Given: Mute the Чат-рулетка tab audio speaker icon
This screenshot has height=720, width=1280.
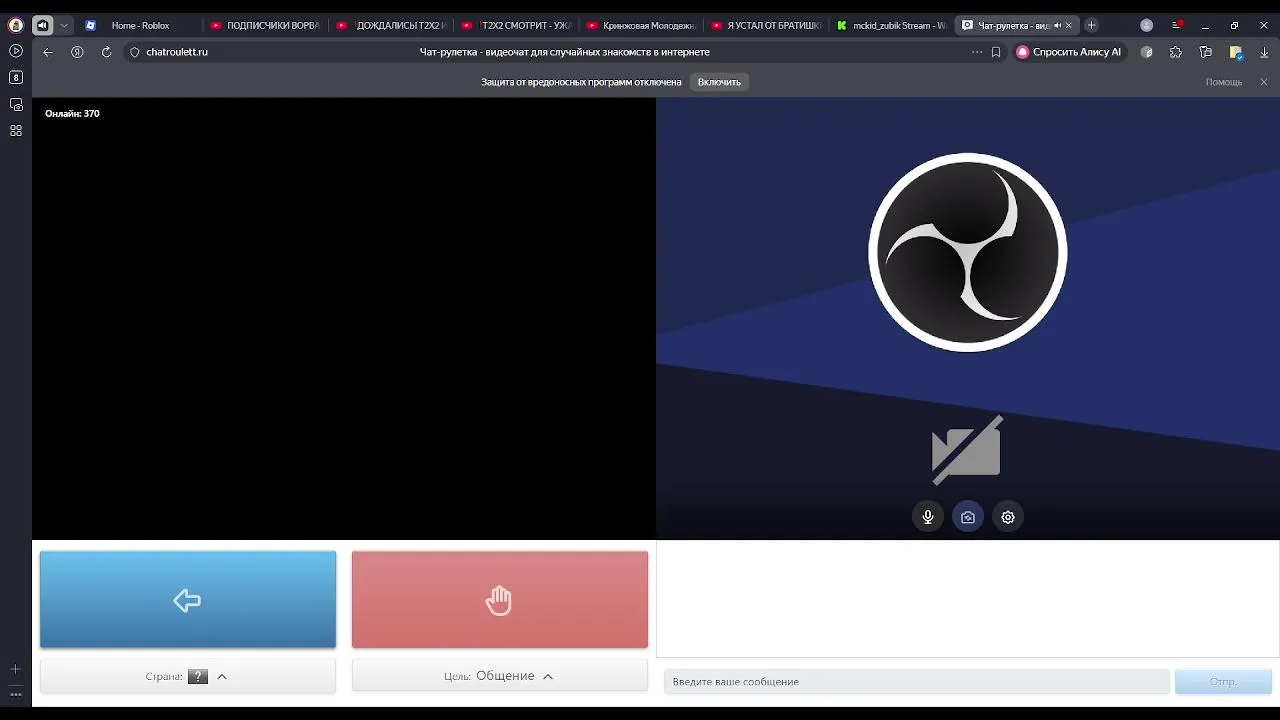Looking at the screenshot, I should click(1057, 25).
